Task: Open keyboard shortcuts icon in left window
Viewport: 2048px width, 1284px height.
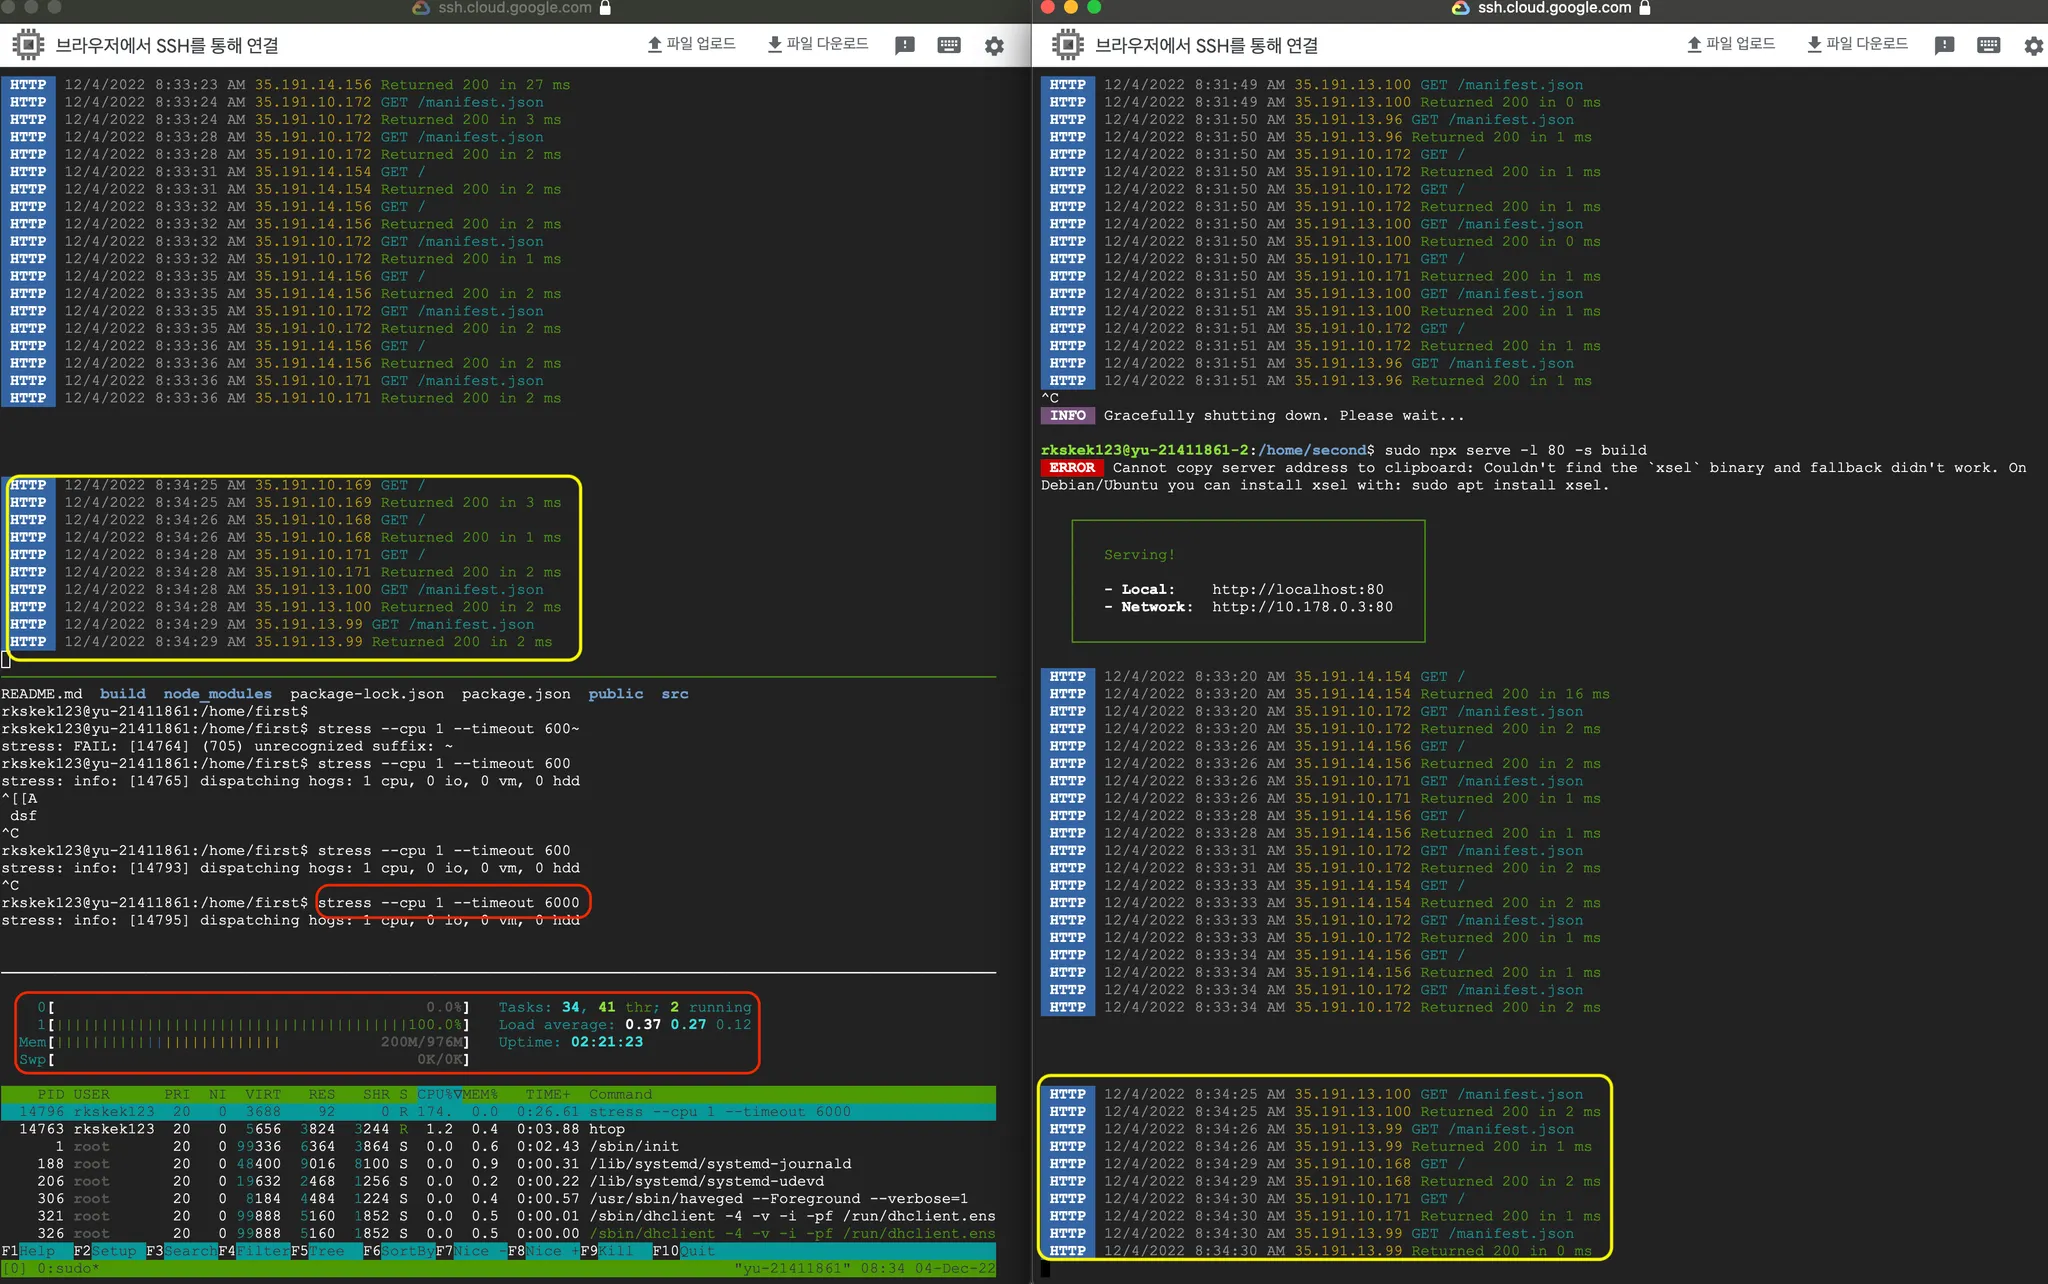Action: click(x=949, y=45)
